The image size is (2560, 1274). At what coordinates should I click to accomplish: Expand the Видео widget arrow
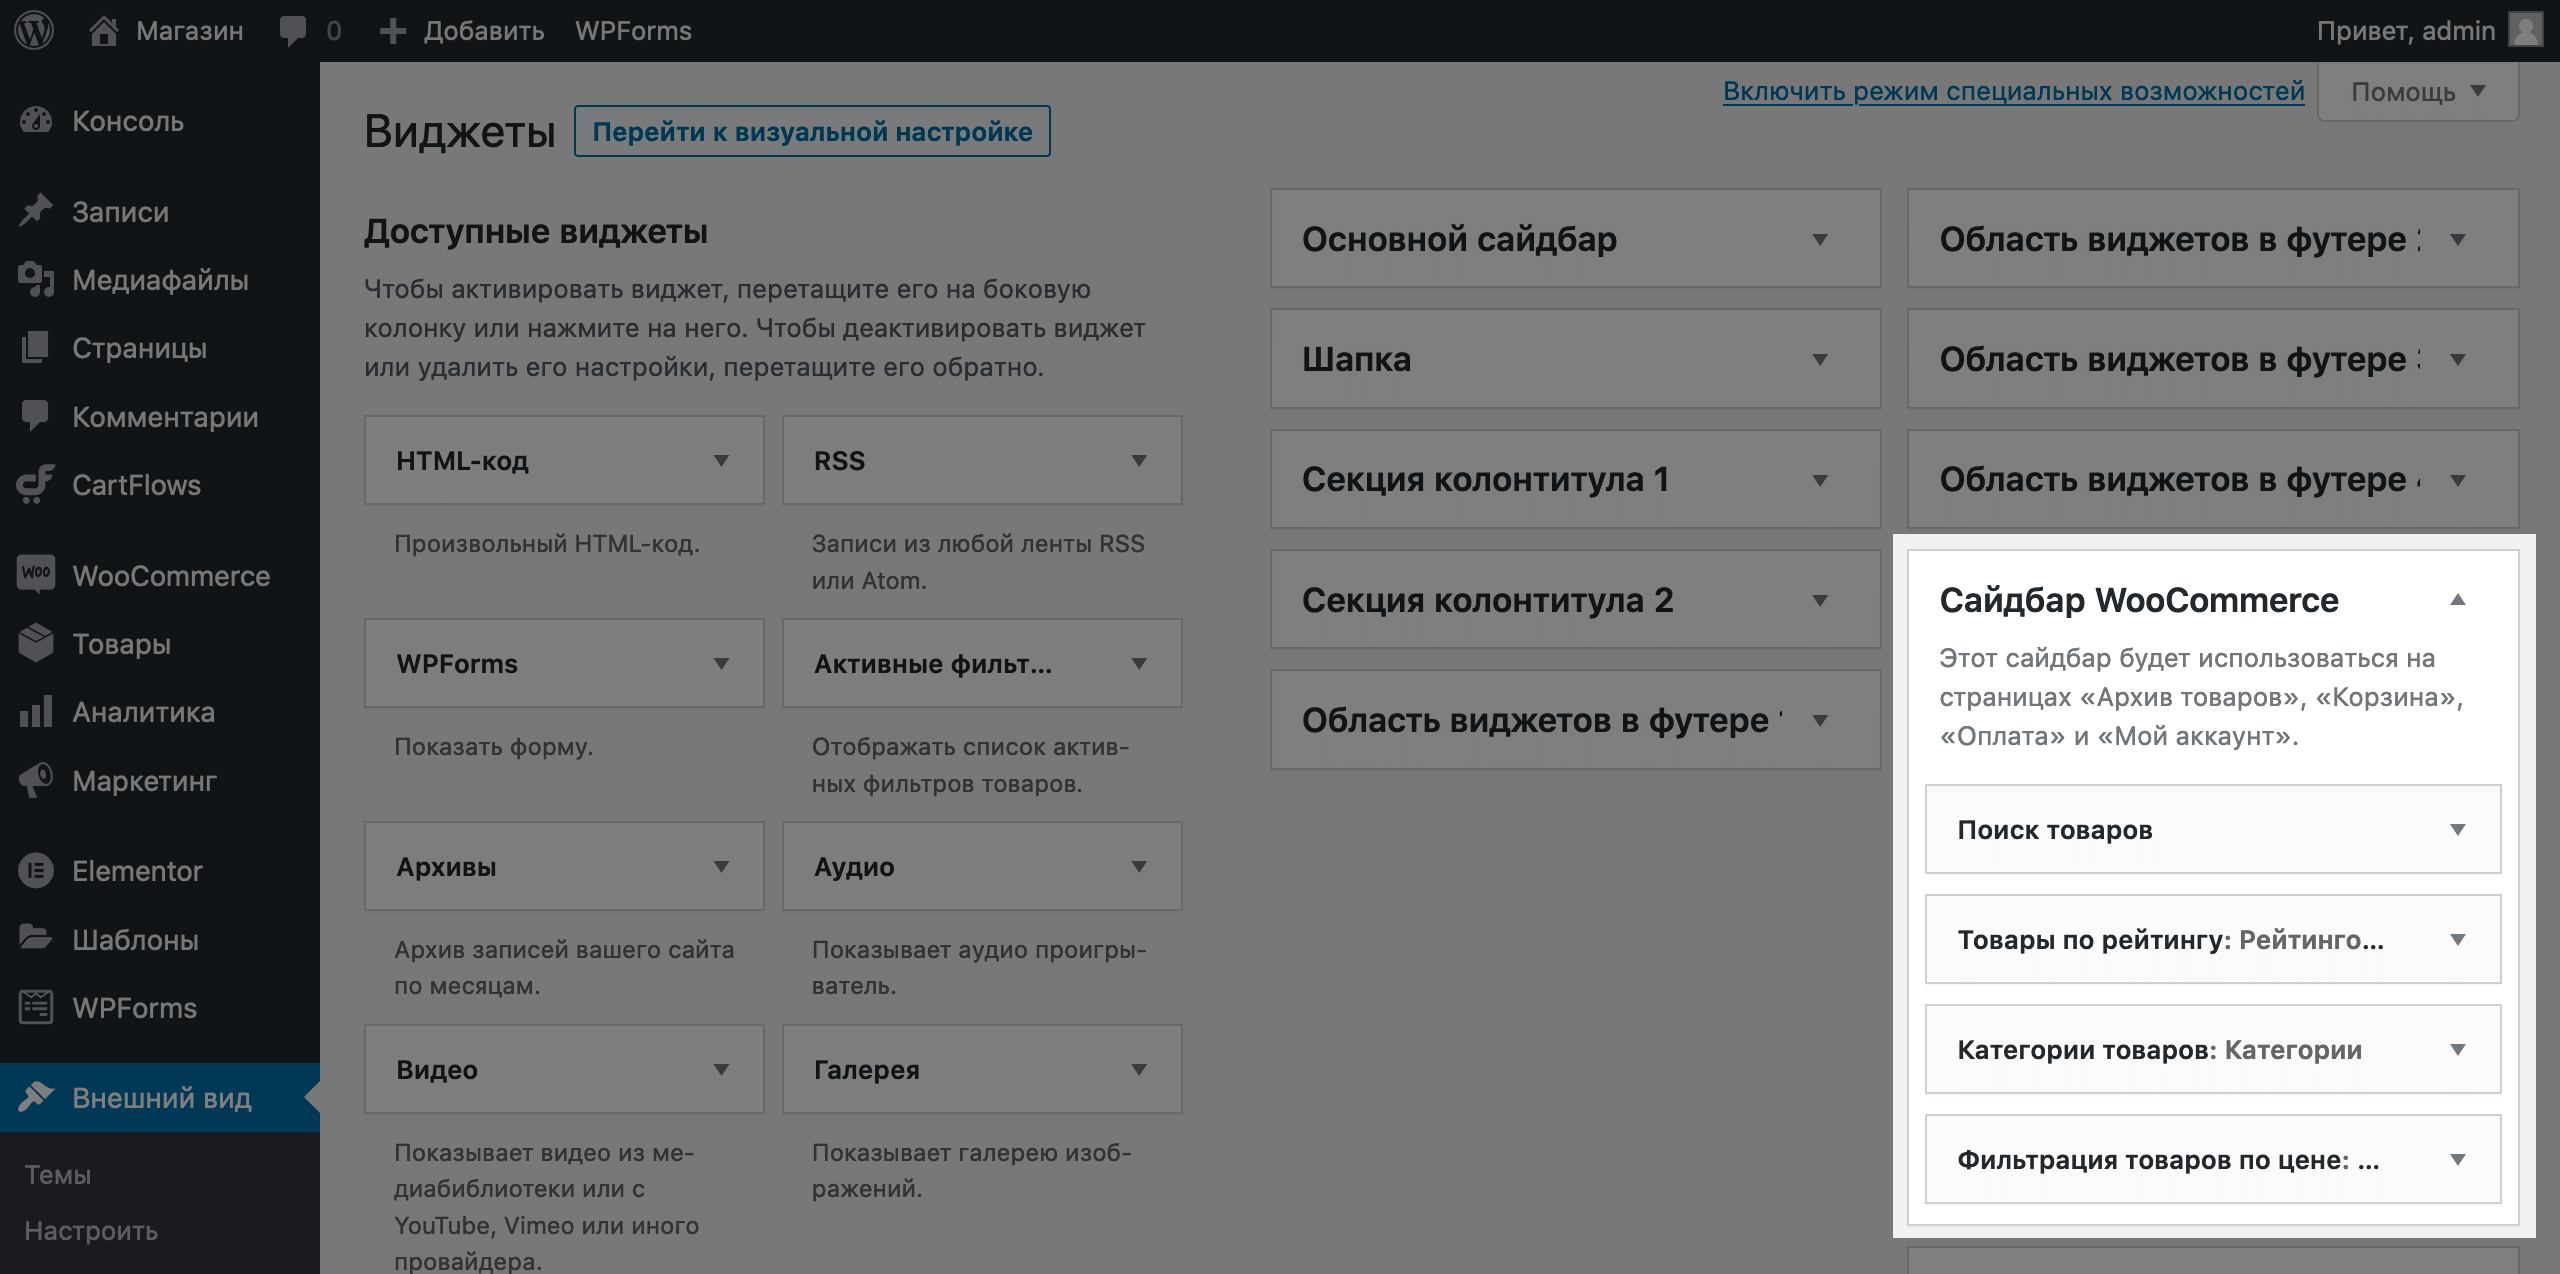[720, 1069]
